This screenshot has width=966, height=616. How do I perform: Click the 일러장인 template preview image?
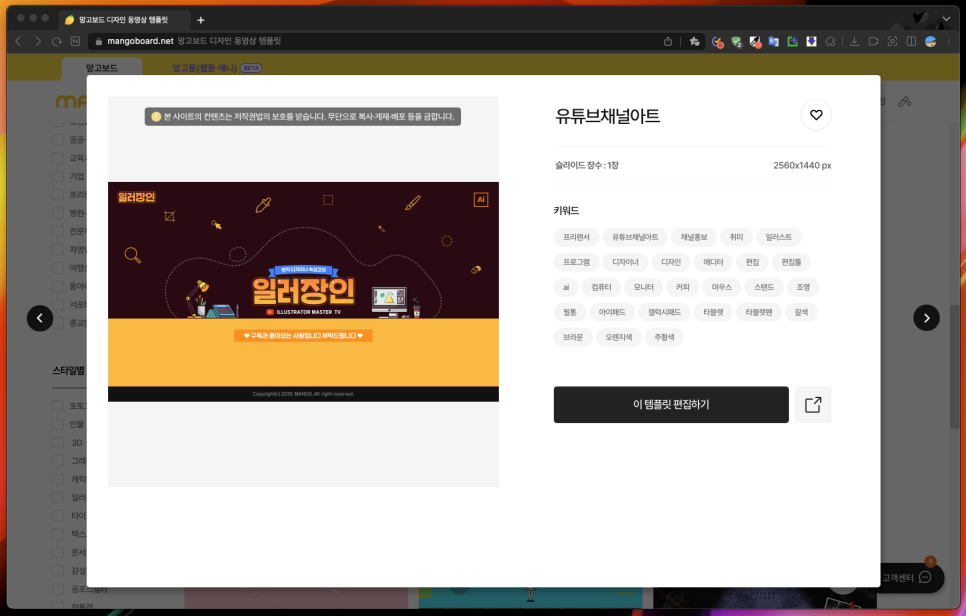pos(303,292)
